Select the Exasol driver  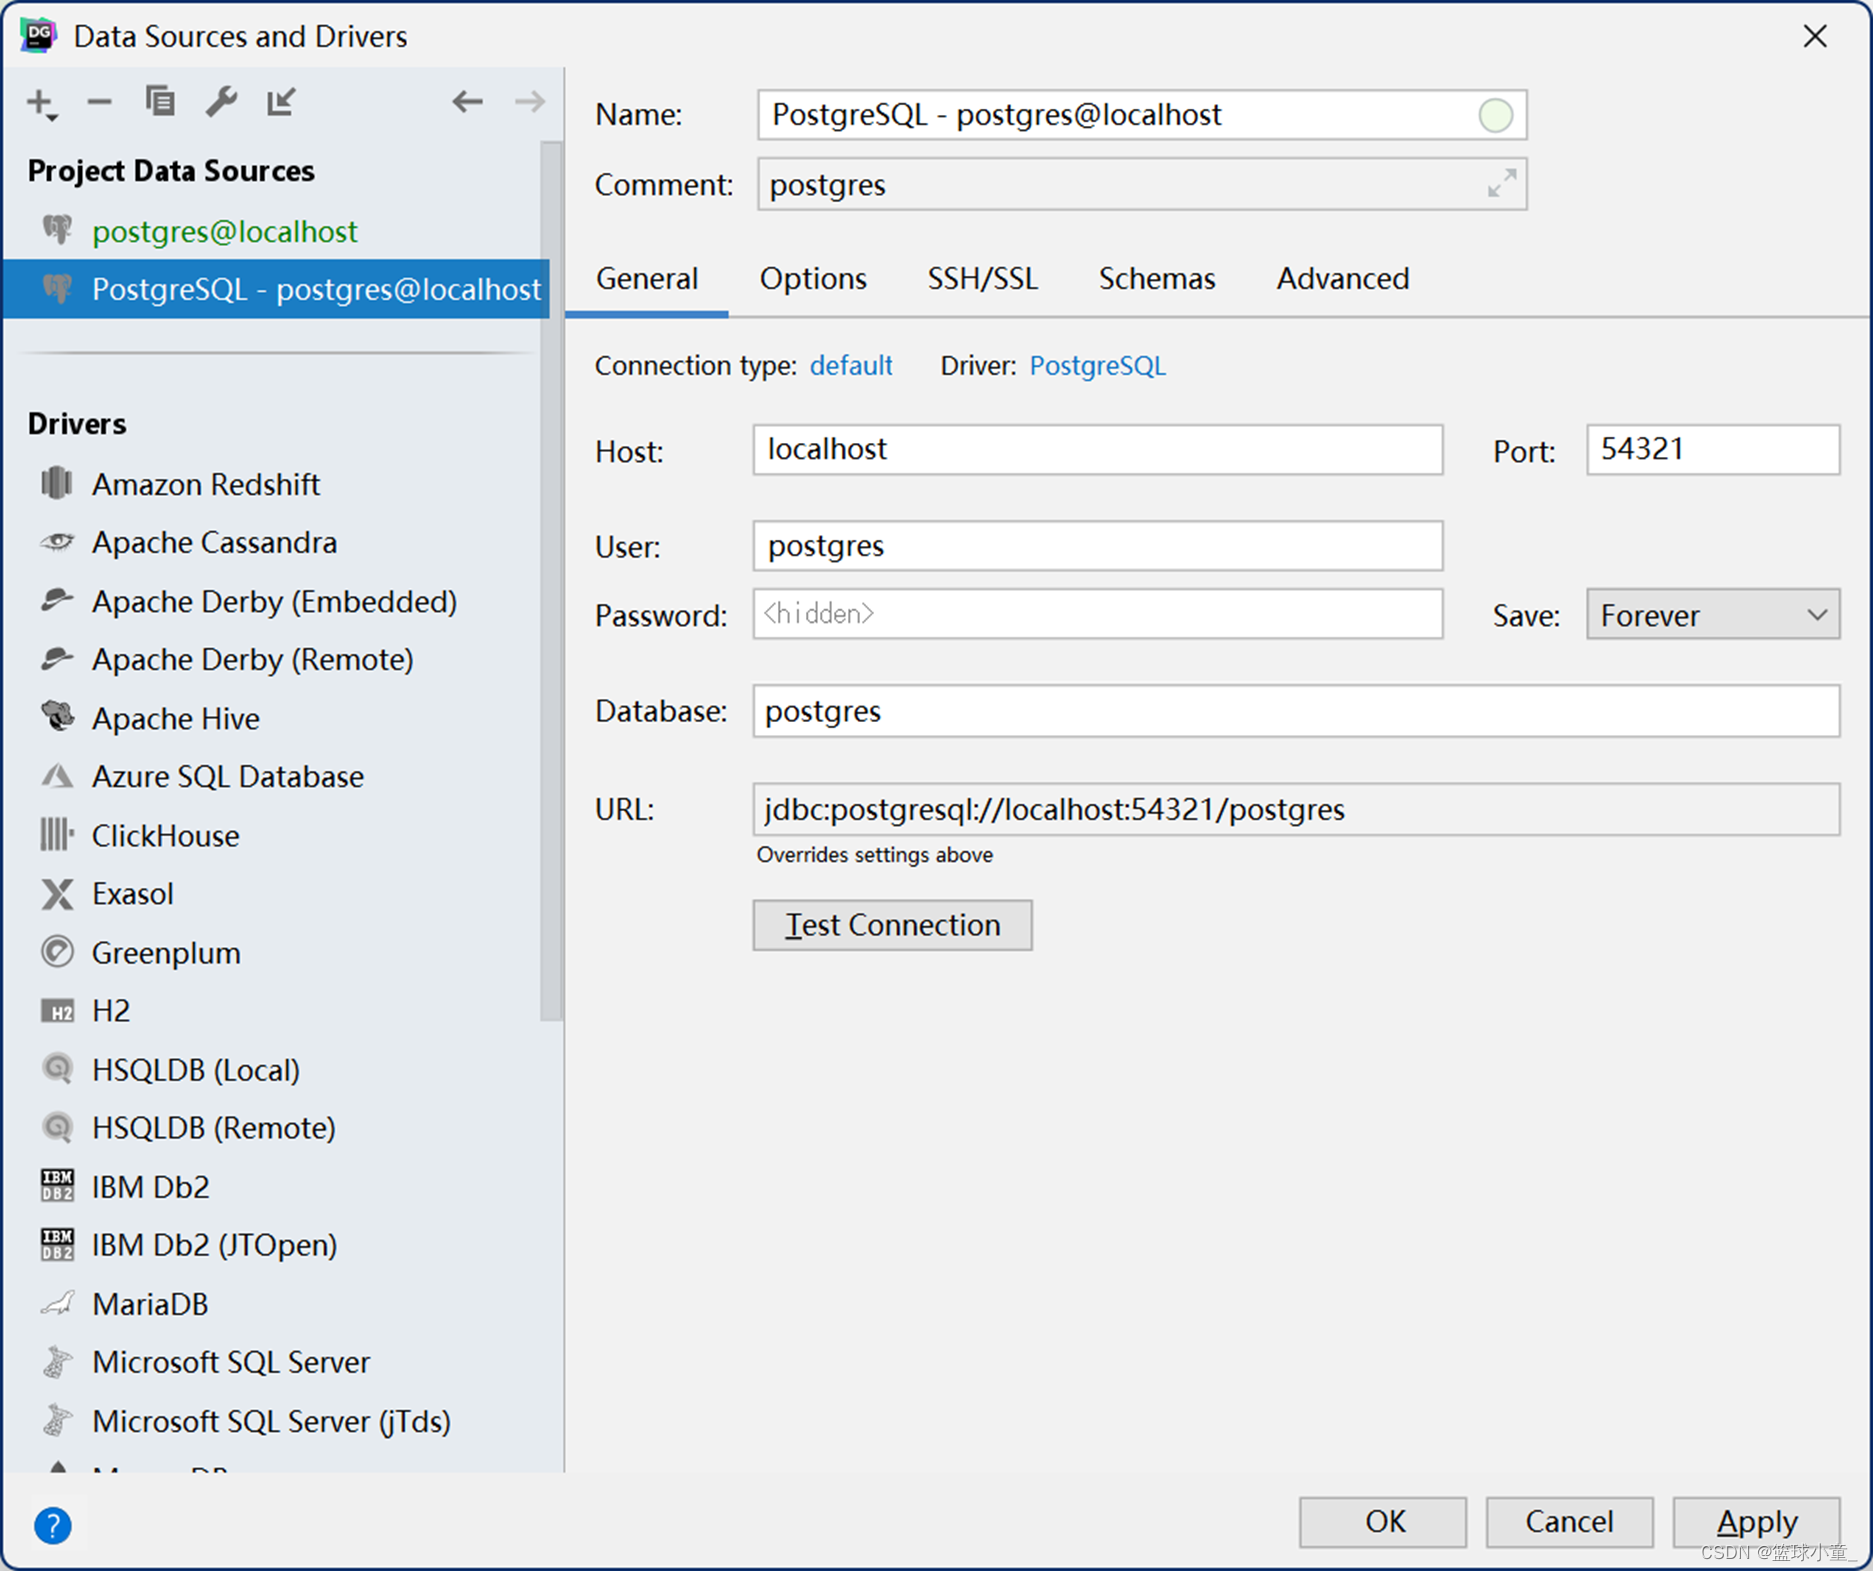tap(132, 893)
